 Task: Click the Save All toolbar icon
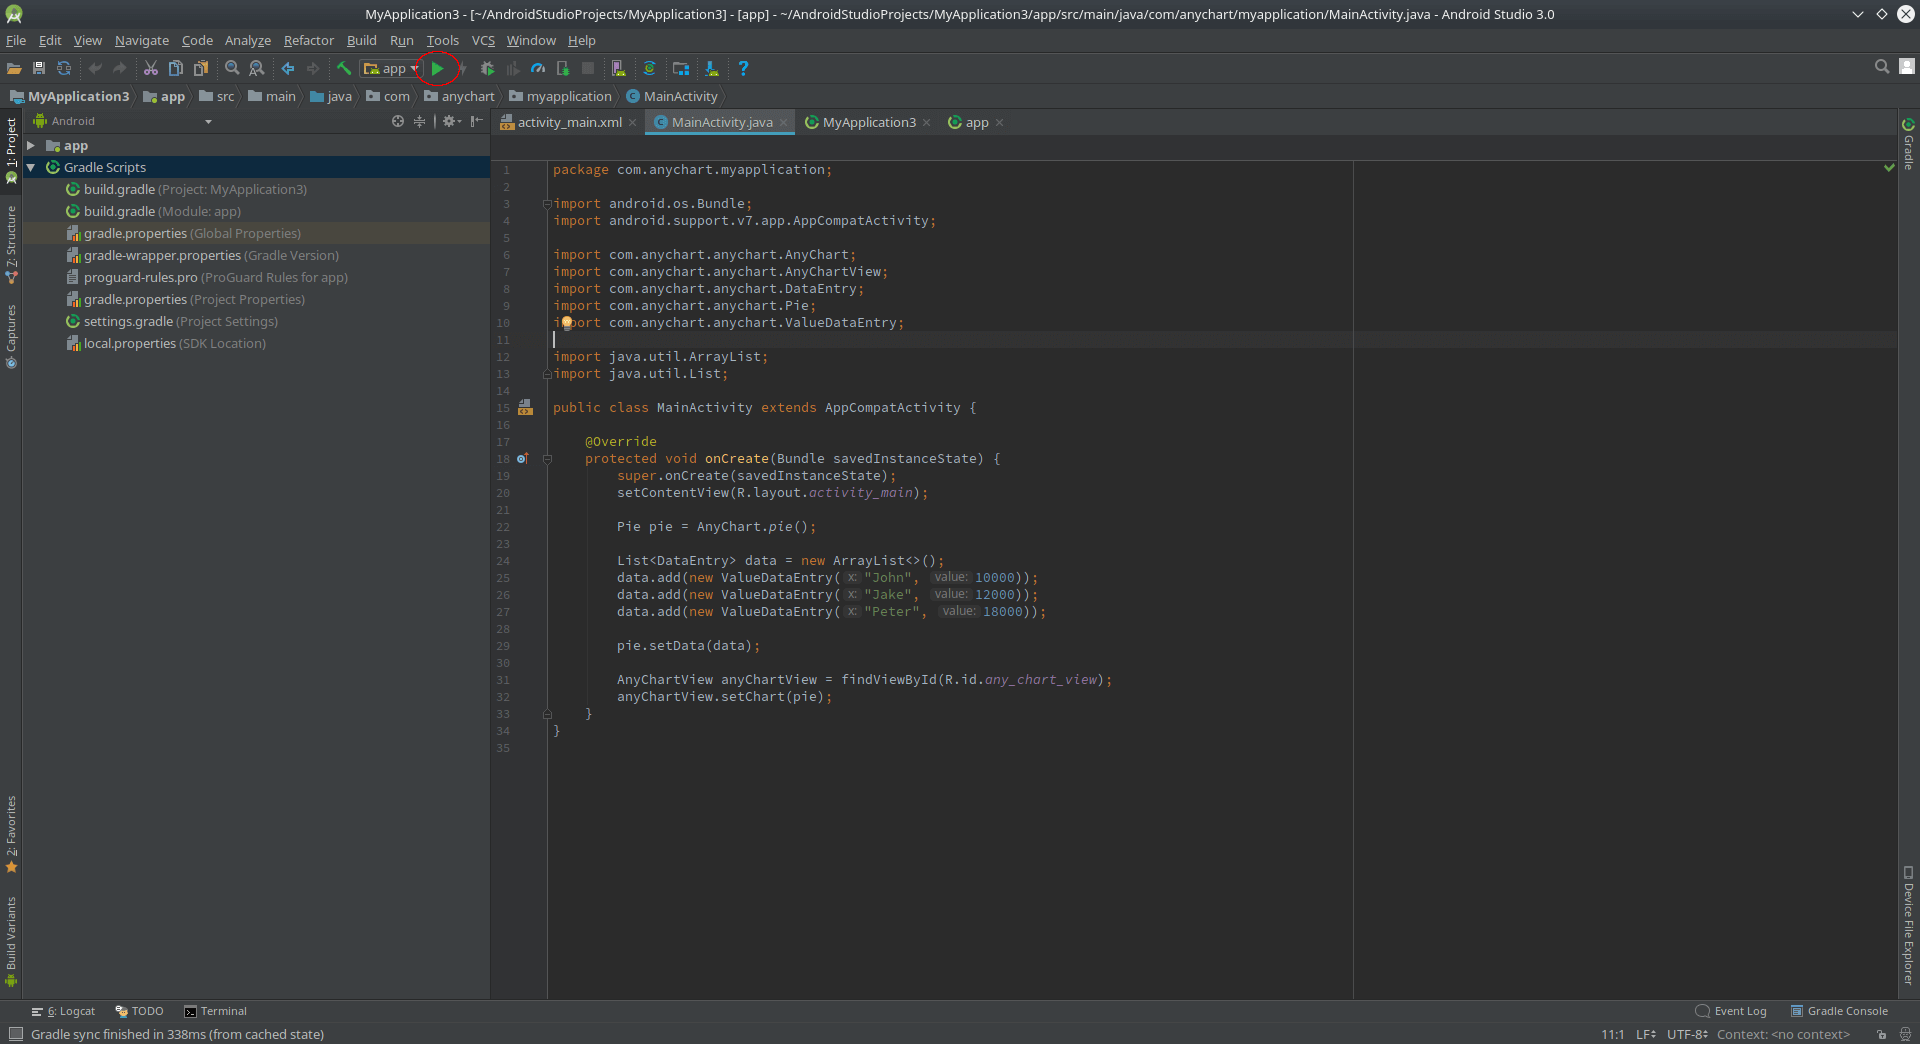[39, 68]
